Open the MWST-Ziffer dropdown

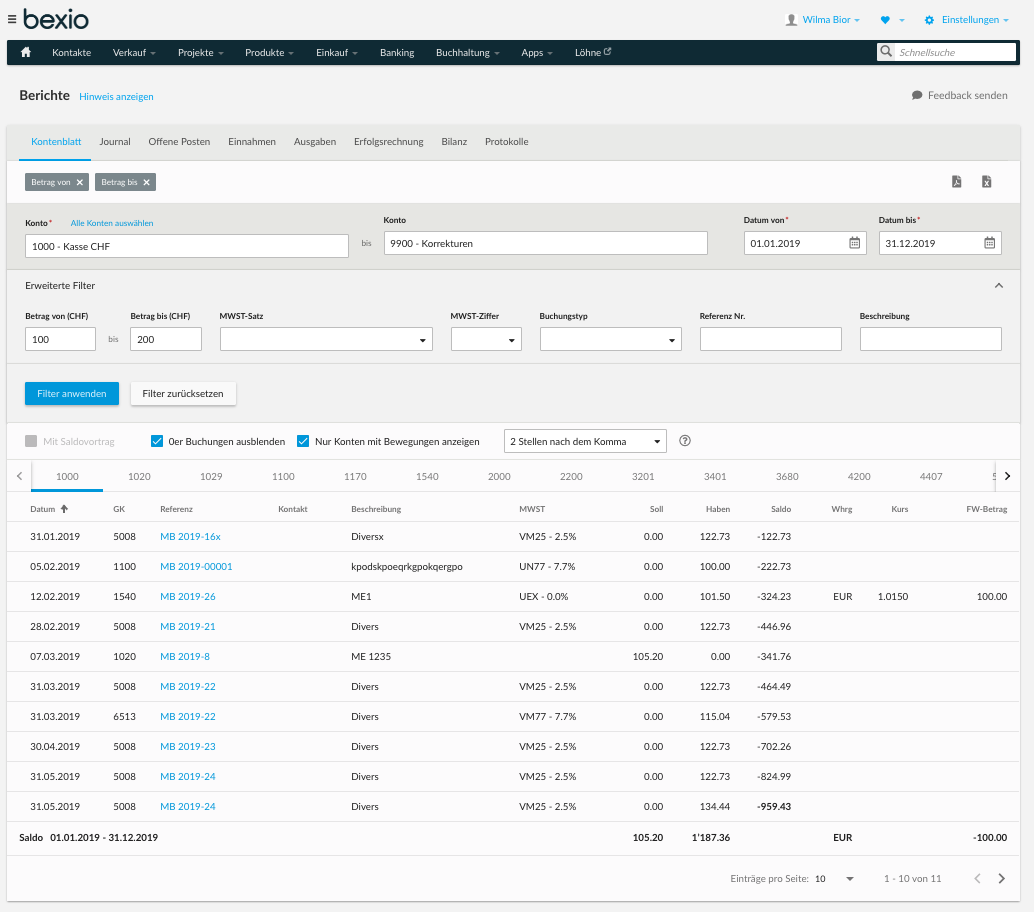486,339
